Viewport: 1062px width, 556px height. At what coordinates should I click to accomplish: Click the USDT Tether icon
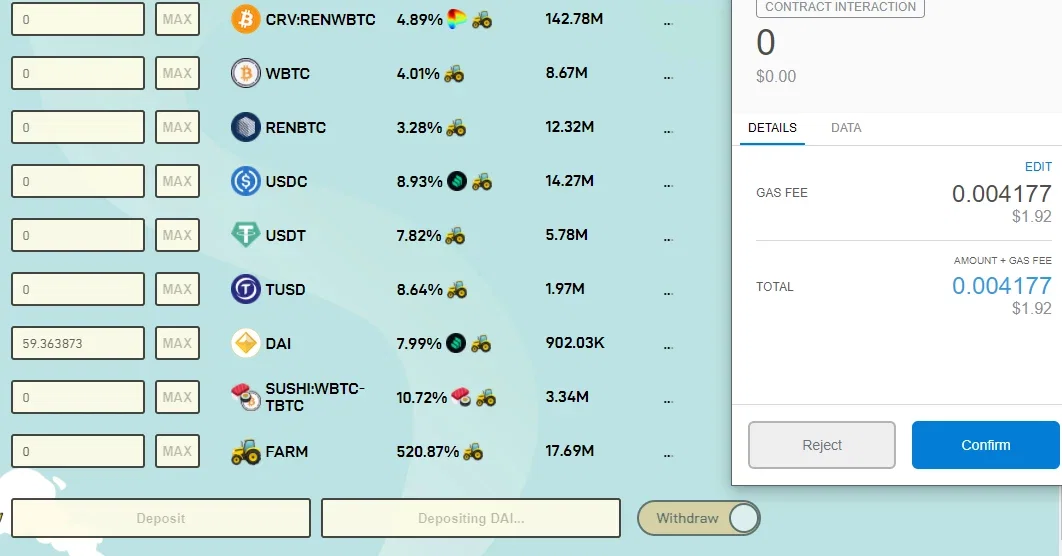[x=245, y=235]
